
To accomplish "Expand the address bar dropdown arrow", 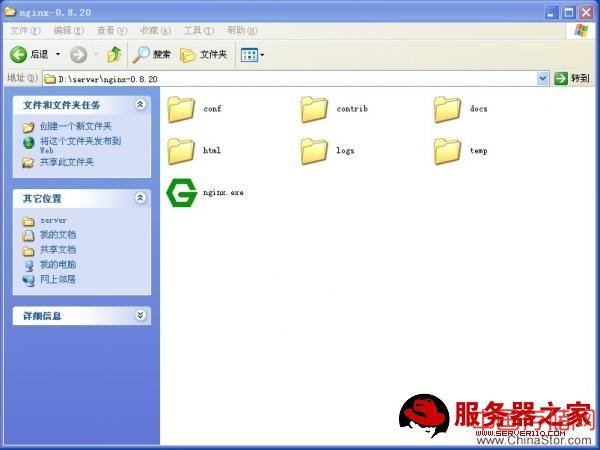I will tap(543, 78).
